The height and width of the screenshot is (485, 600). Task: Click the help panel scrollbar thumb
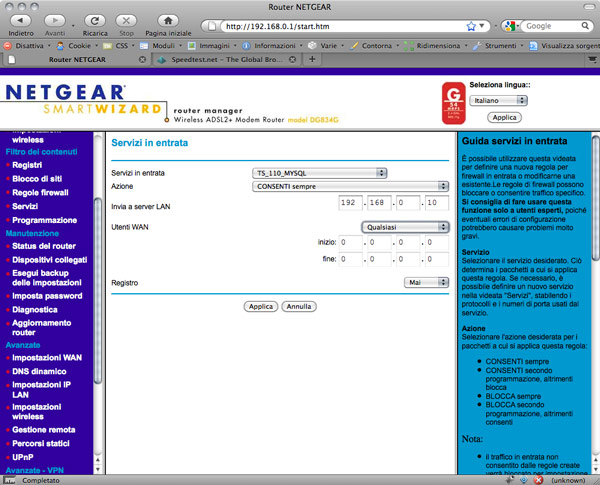[x=595, y=198]
